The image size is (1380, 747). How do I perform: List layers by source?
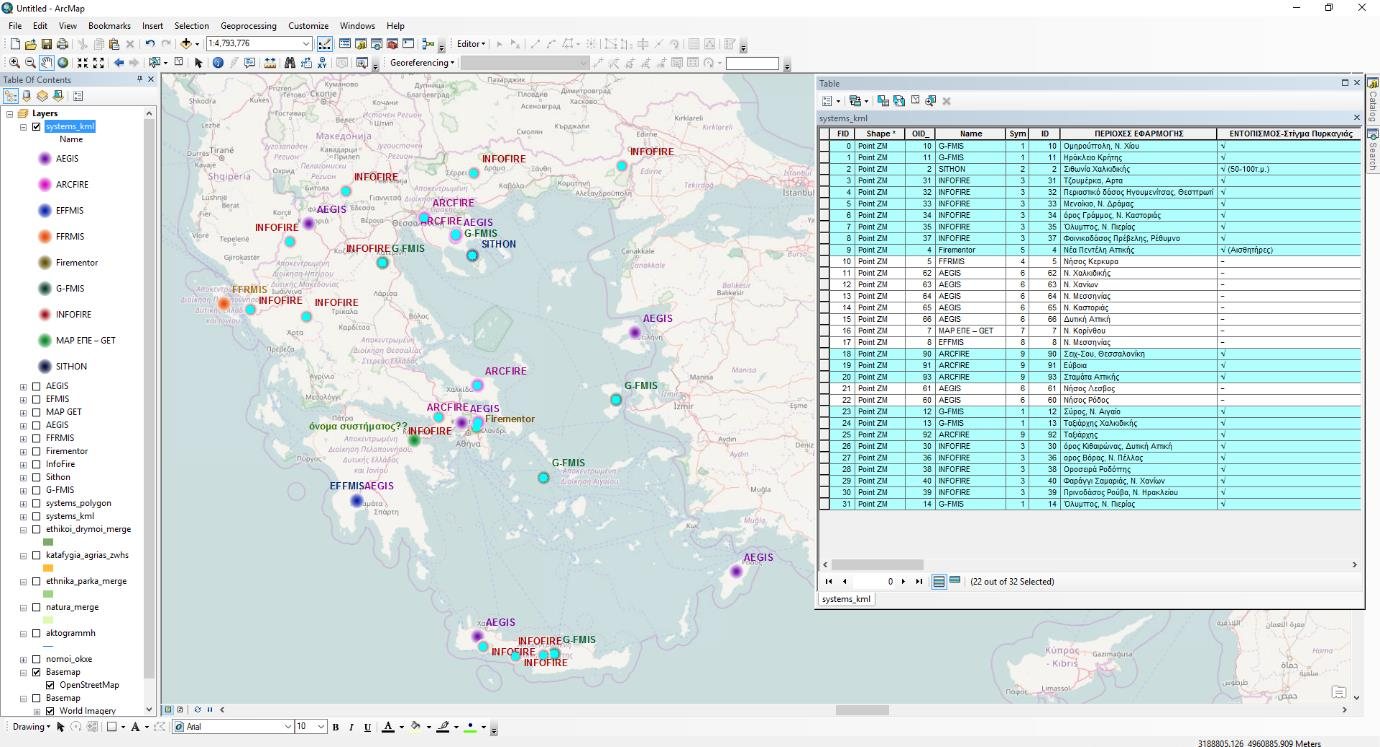pyautogui.click(x=26, y=96)
